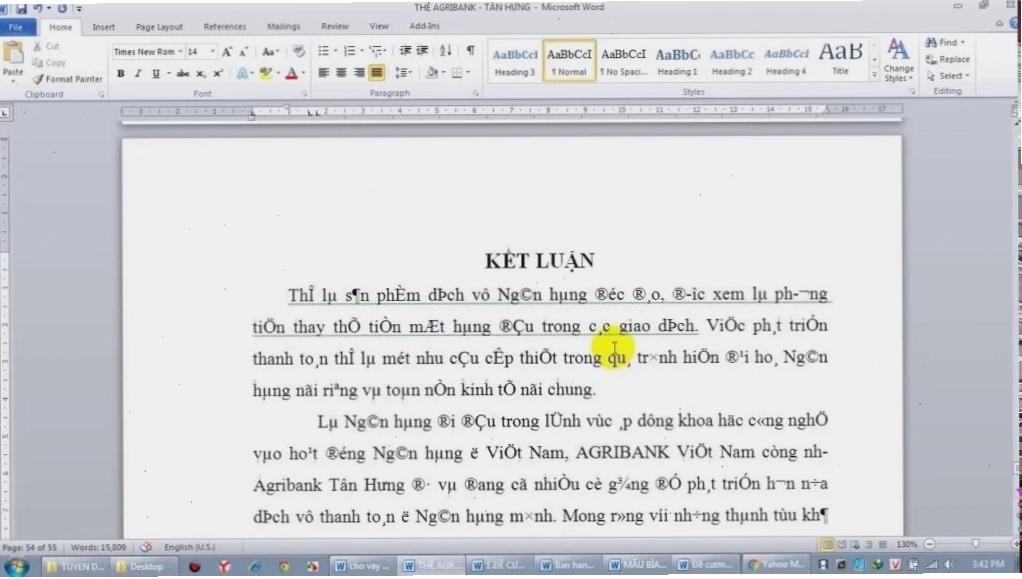Screen dimensions: 1022x579
Task: Click Redo in quick access toolbar
Action: click(x=62, y=8)
